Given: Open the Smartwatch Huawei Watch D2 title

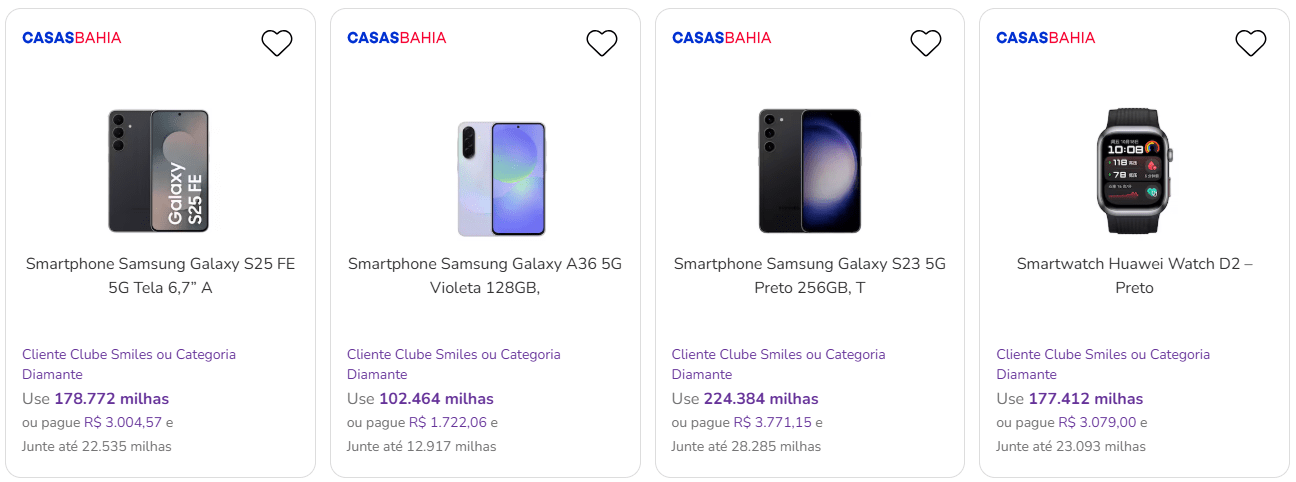Looking at the screenshot, I should click(1135, 276).
